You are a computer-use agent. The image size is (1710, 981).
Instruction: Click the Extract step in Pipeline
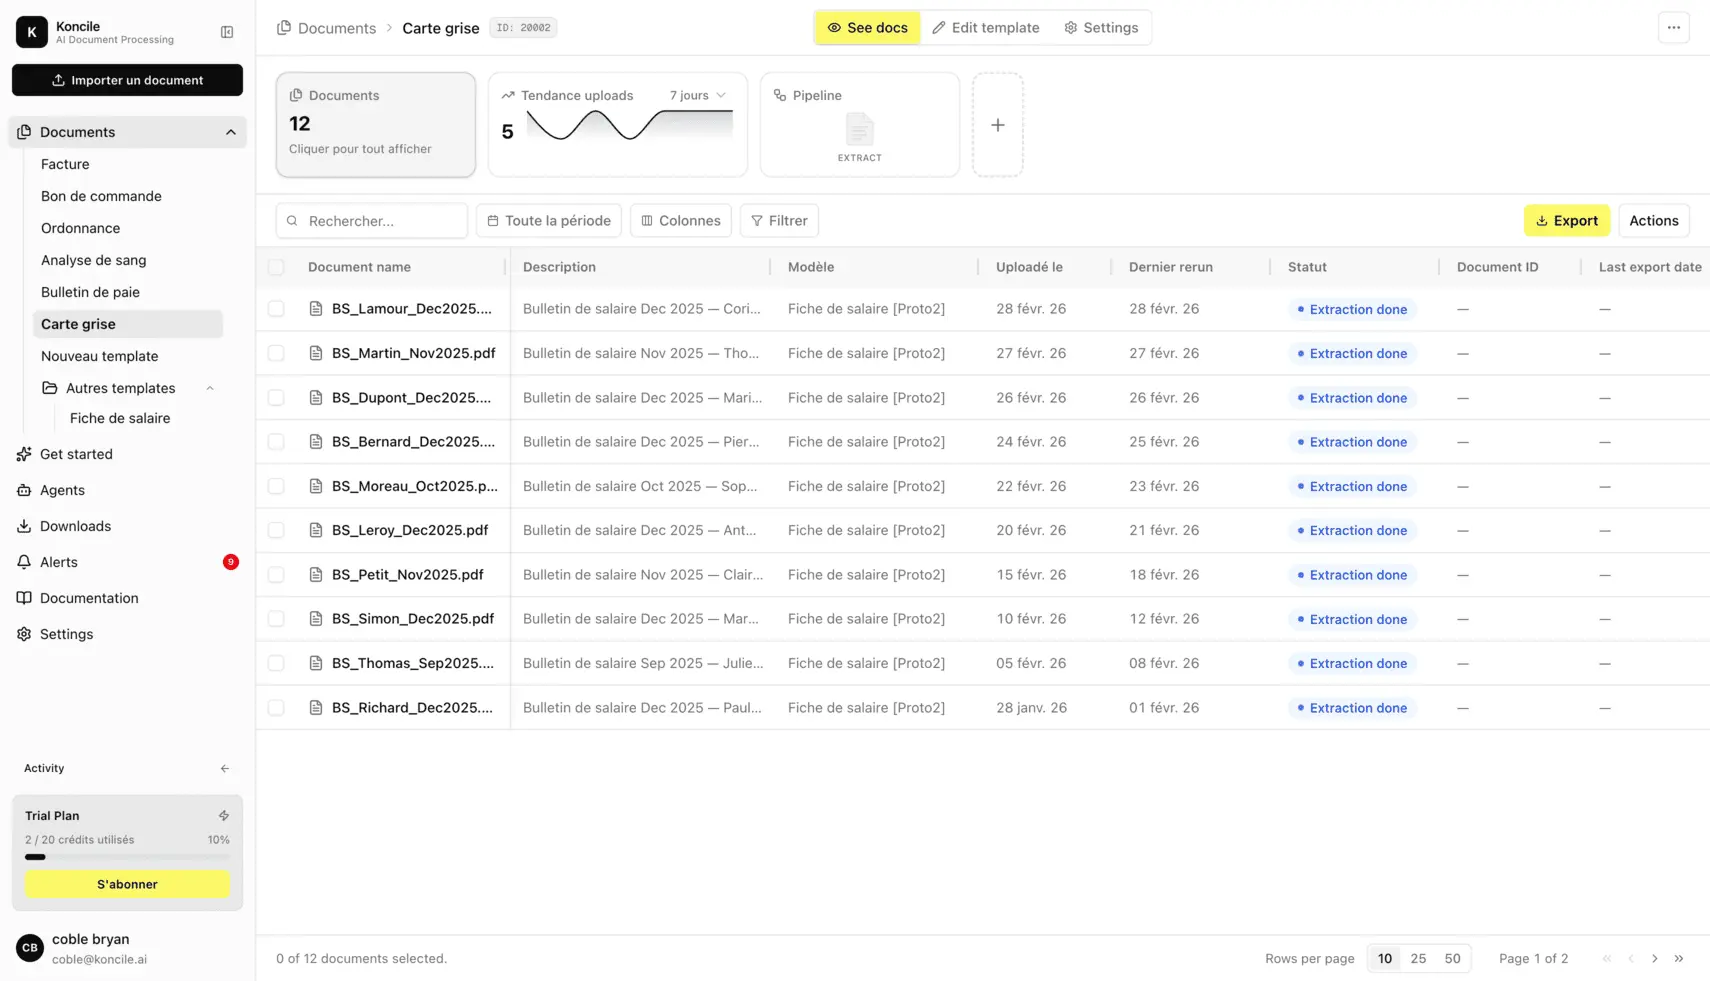859,135
